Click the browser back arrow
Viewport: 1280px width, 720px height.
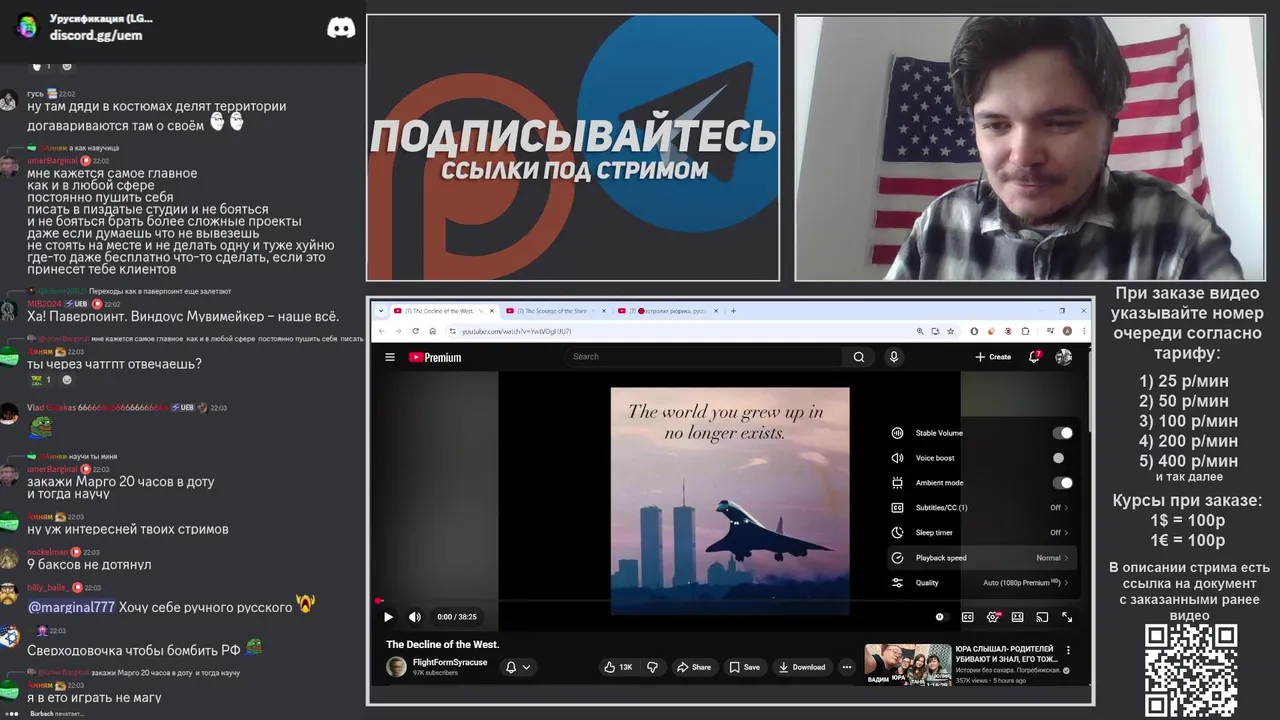click(x=380, y=331)
